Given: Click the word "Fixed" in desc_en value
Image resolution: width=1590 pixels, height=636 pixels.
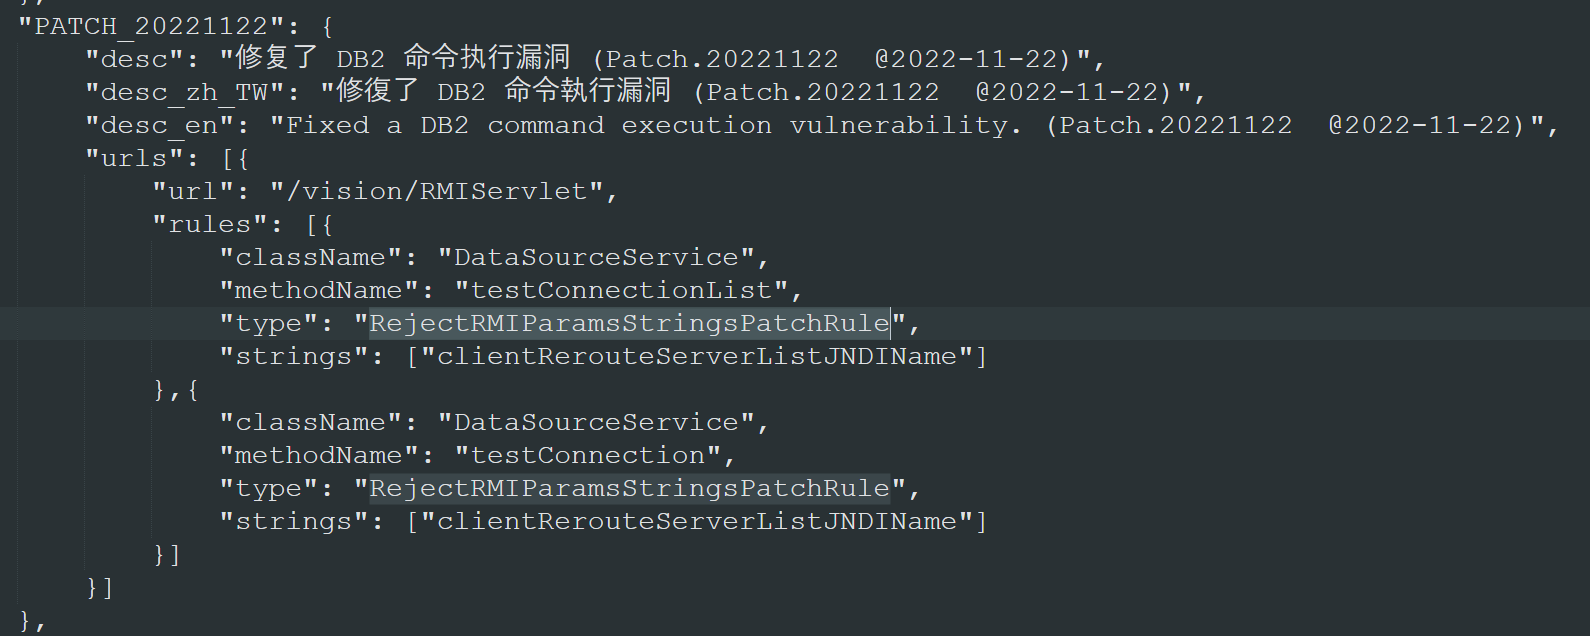Looking at the screenshot, I should [x=327, y=126].
